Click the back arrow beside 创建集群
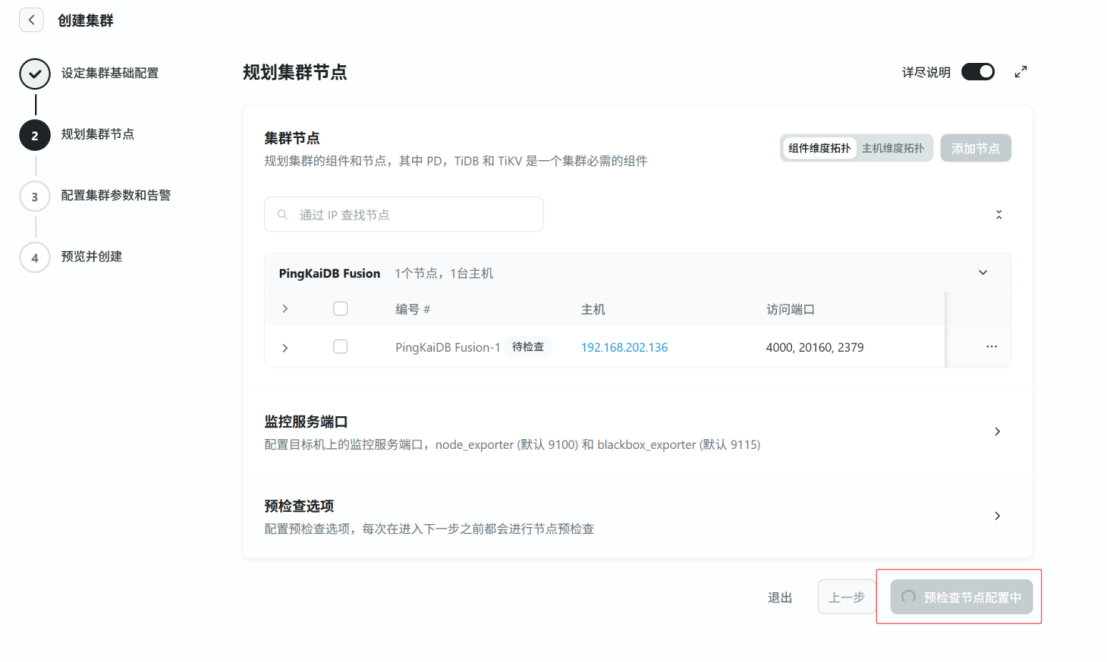Image resolution: width=1107 pixels, height=662 pixels. click(x=31, y=20)
